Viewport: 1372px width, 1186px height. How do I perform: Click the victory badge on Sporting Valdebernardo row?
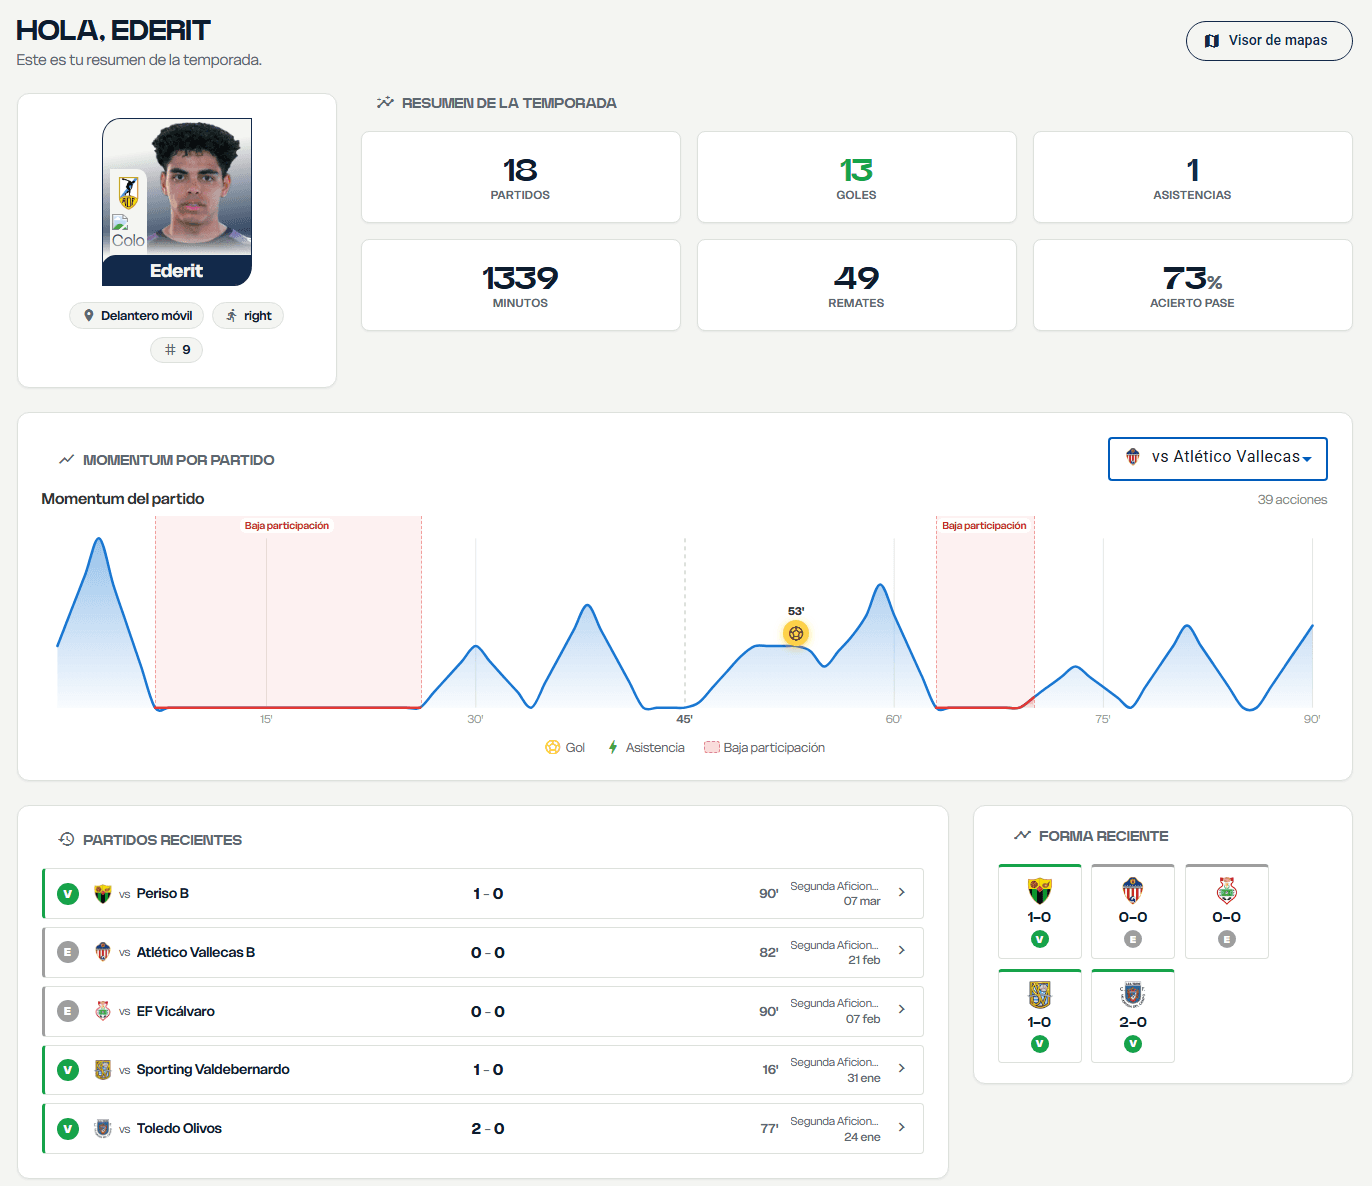68,1070
